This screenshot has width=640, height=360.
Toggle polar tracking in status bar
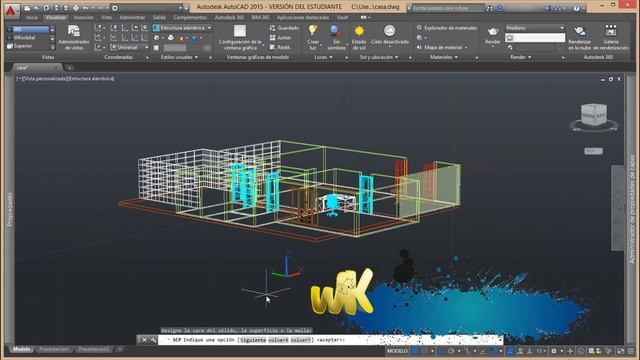click(x=451, y=351)
